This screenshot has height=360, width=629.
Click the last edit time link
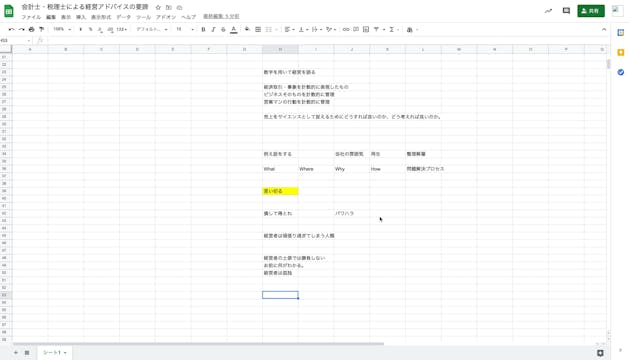[x=221, y=16]
